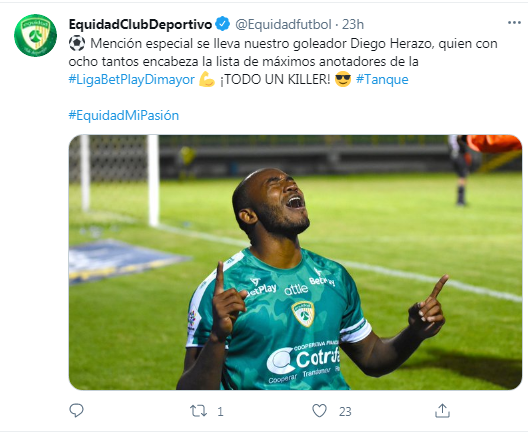This screenshot has height=432, width=528.
Task: Open the #LigaBetPlayDimayor hashtag
Action: 132,80
